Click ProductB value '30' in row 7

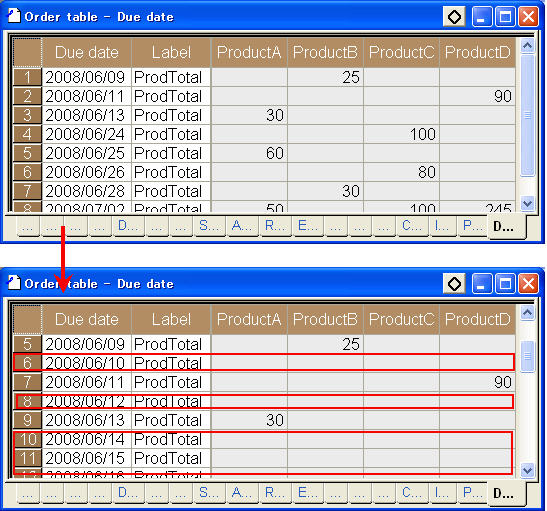pos(325,191)
